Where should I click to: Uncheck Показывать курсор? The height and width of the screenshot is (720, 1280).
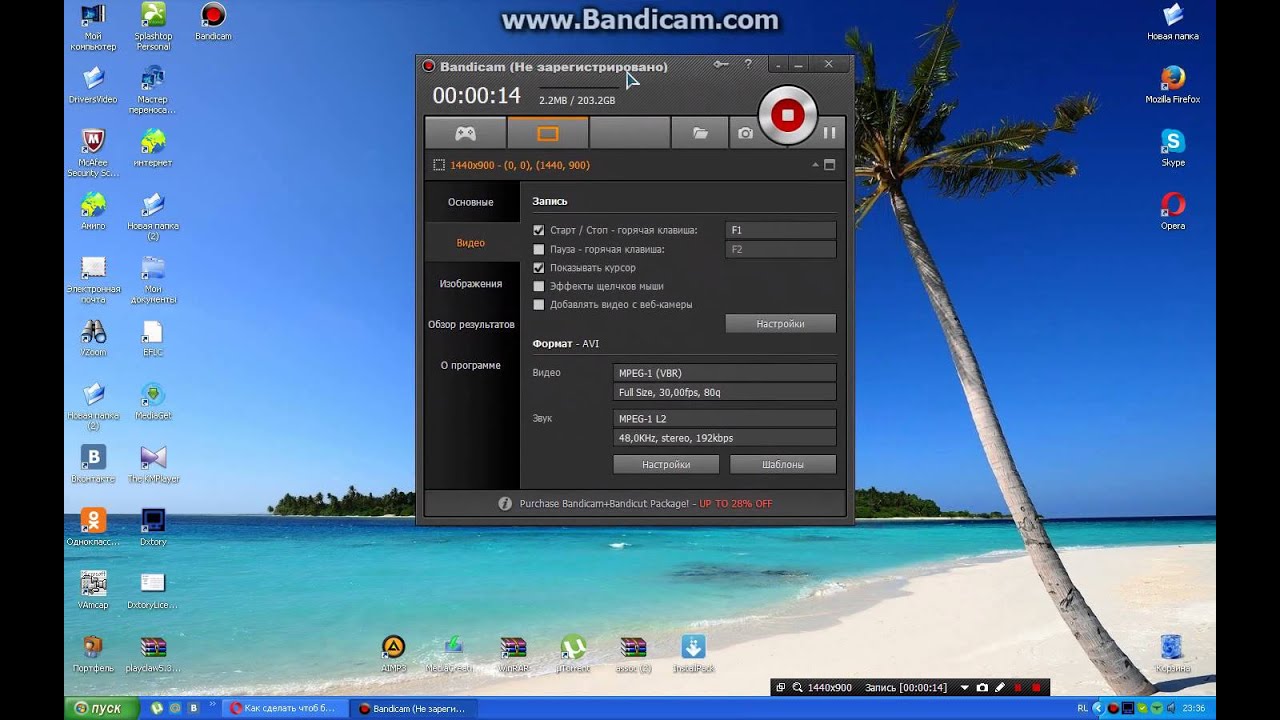point(539,268)
